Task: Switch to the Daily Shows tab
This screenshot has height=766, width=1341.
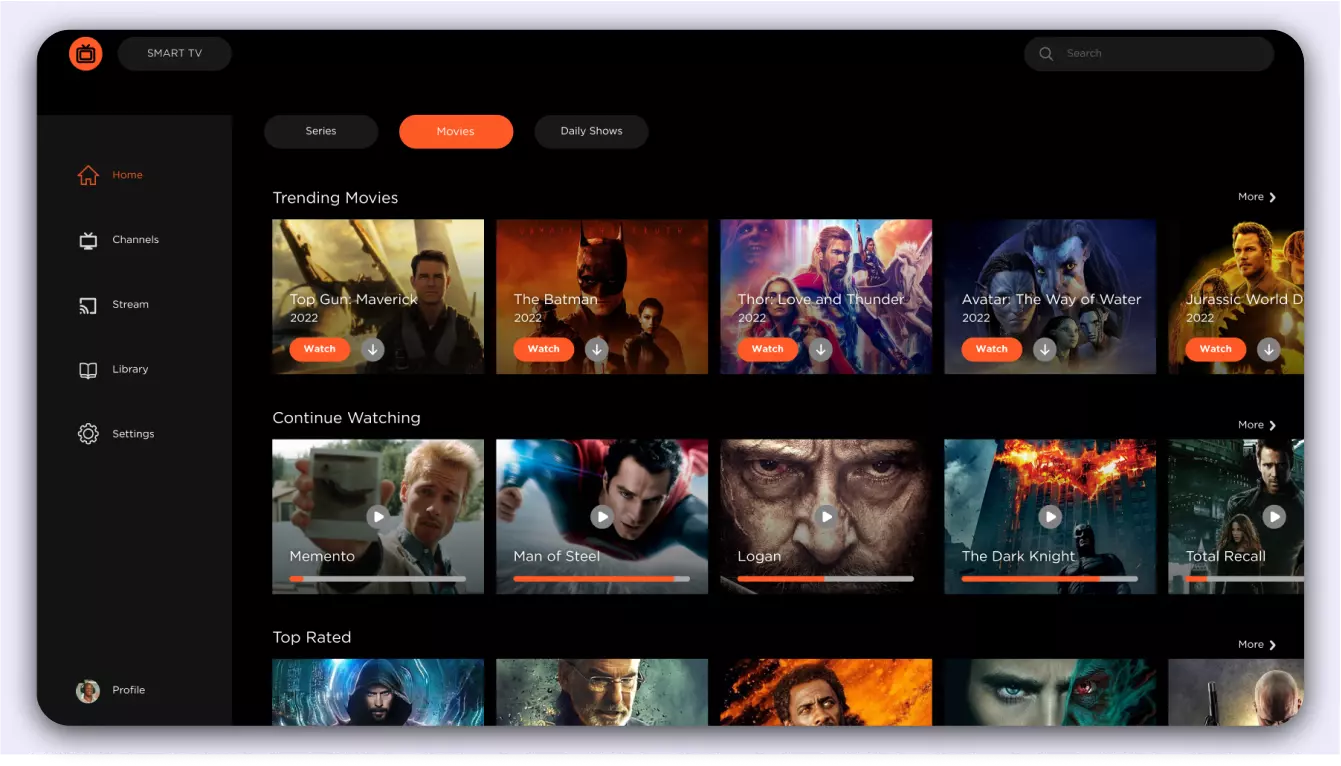Action: click(x=591, y=131)
